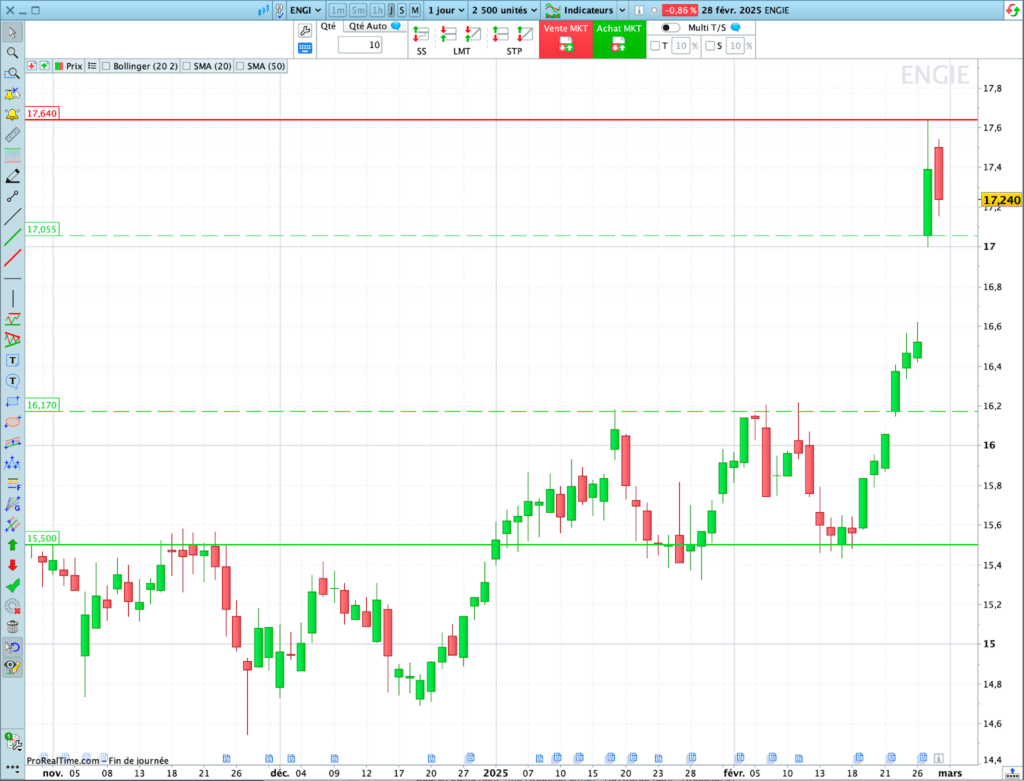Click the trading wrench settings icon
The image size is (1024, 781).
tap(305, 30)
